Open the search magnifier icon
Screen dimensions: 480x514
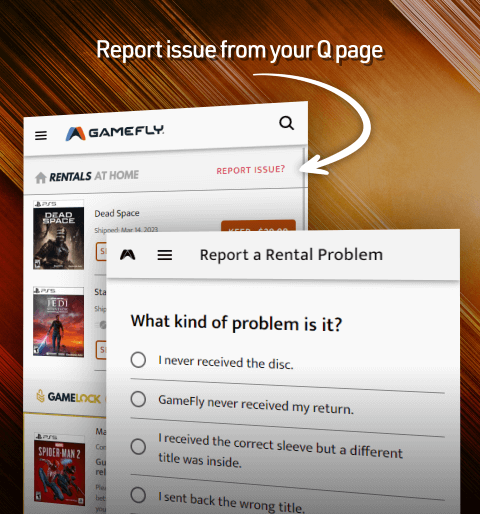point(286,123)
